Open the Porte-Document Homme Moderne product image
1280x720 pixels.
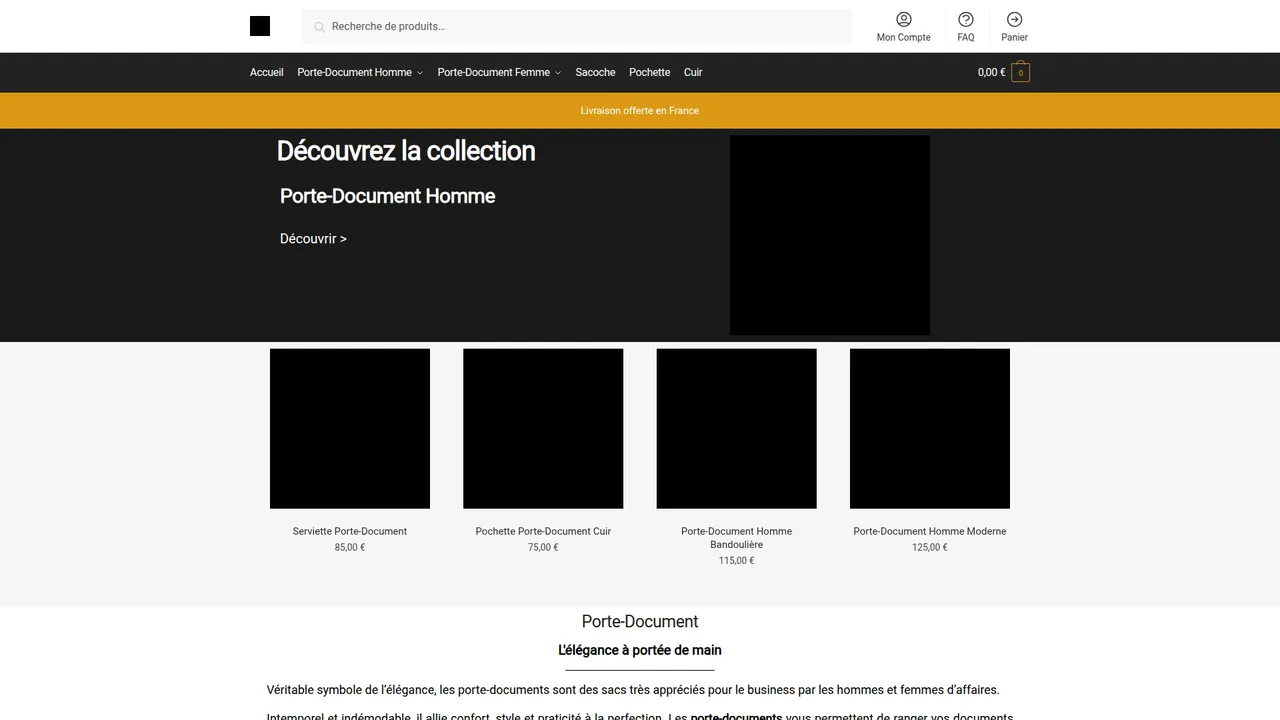(930, 428)
